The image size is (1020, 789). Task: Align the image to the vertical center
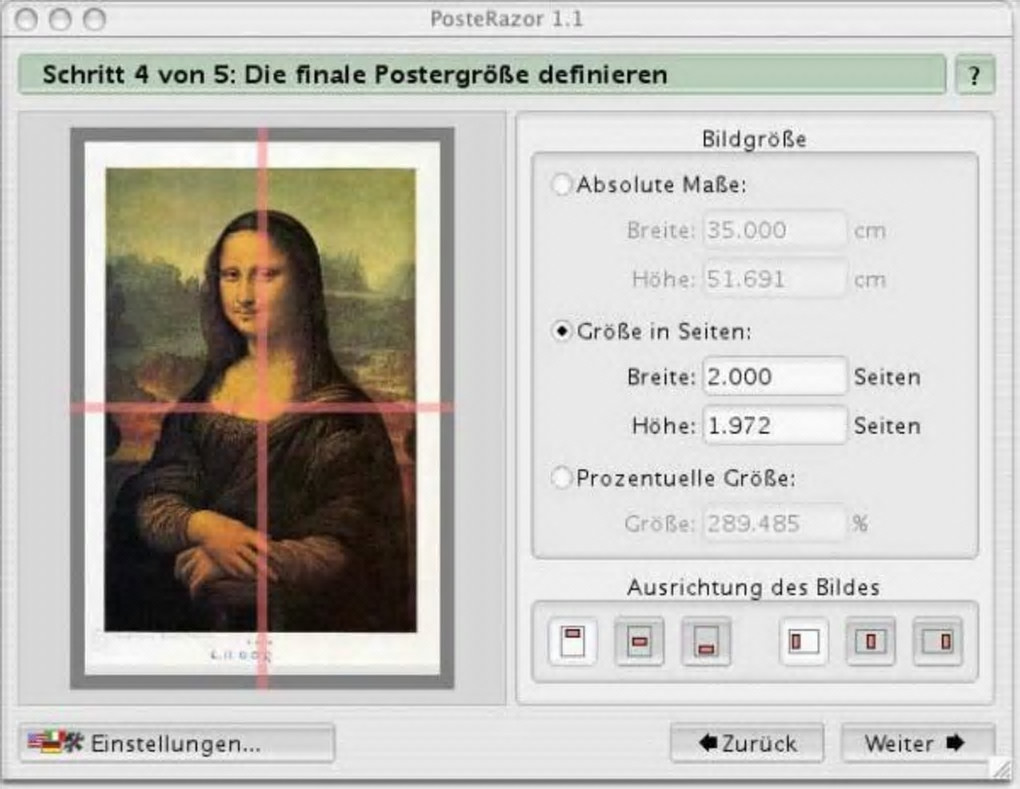pos(639,641)
